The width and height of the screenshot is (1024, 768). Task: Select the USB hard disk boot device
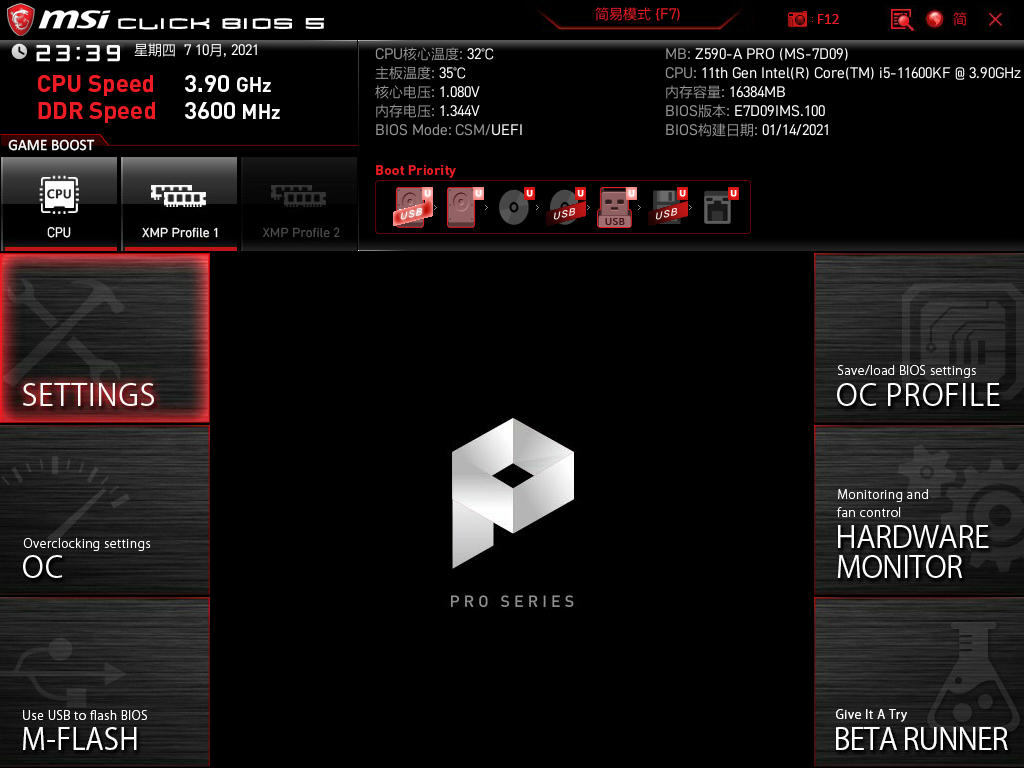410,208
